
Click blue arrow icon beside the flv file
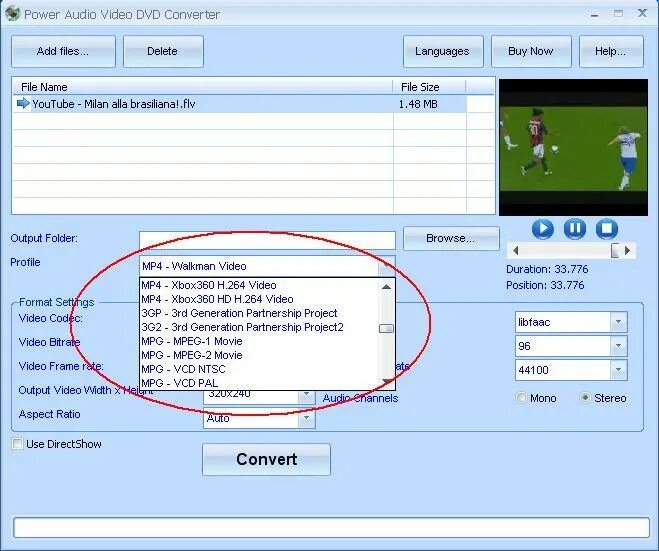tap(23, 103)
